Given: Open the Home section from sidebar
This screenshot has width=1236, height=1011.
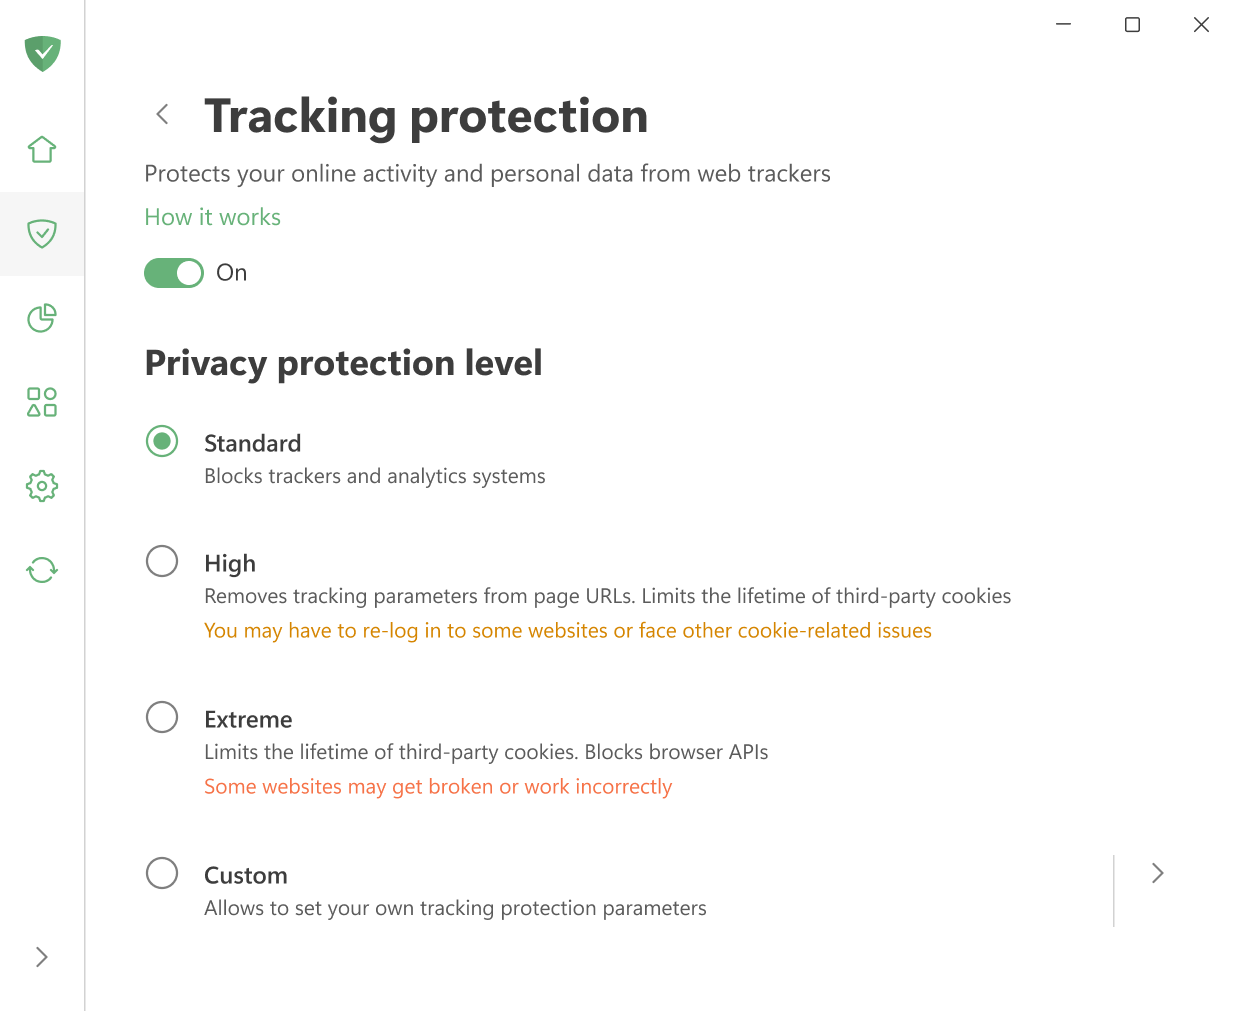Looking at the screenshot, I should tap(42, 148).
